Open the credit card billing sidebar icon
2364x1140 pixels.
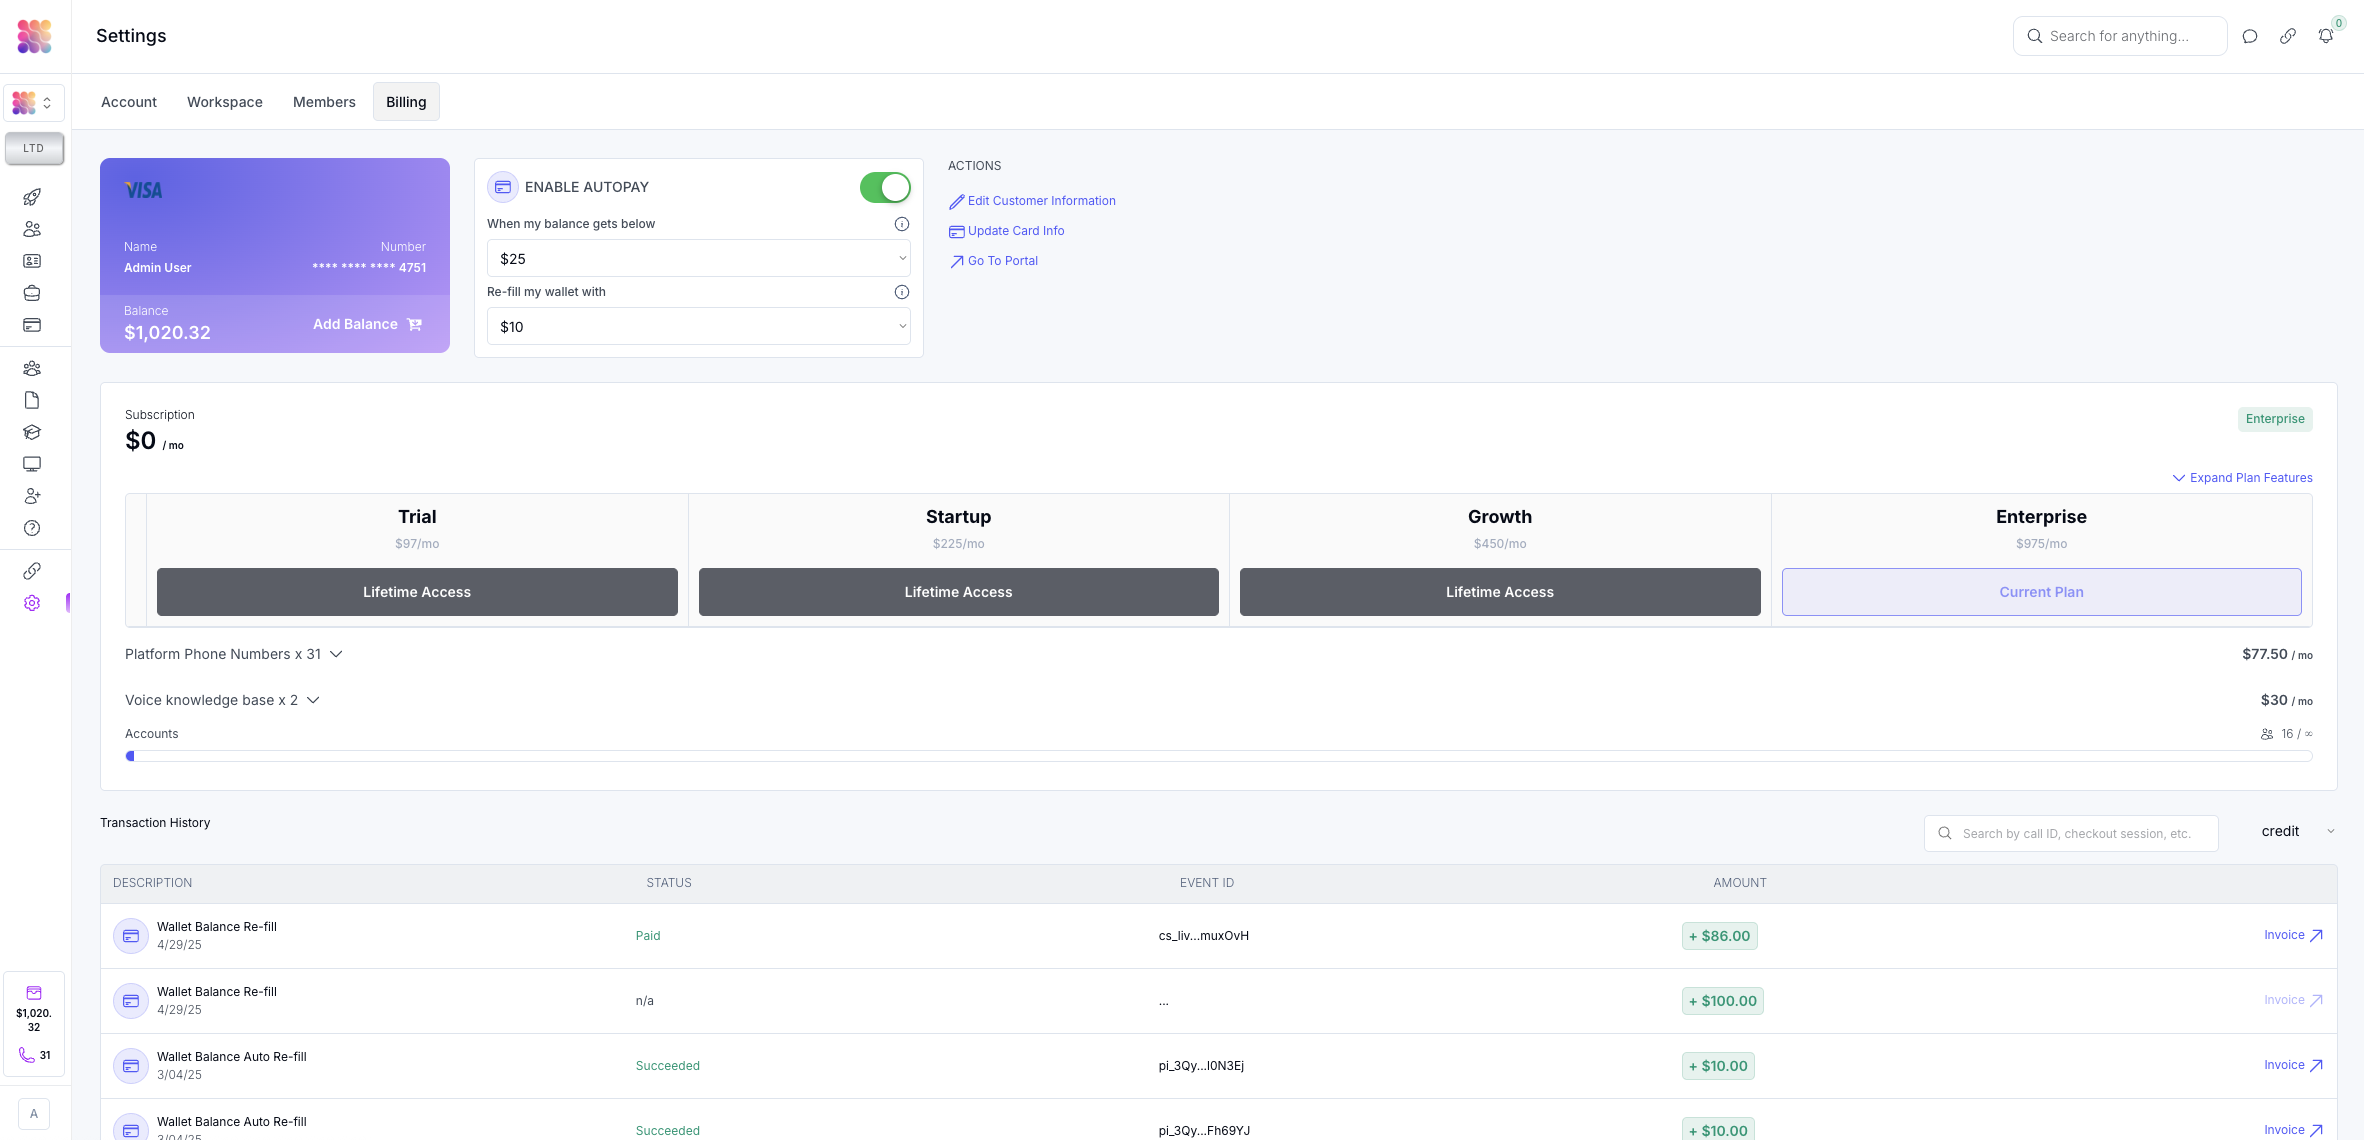[x=32, y=325]
